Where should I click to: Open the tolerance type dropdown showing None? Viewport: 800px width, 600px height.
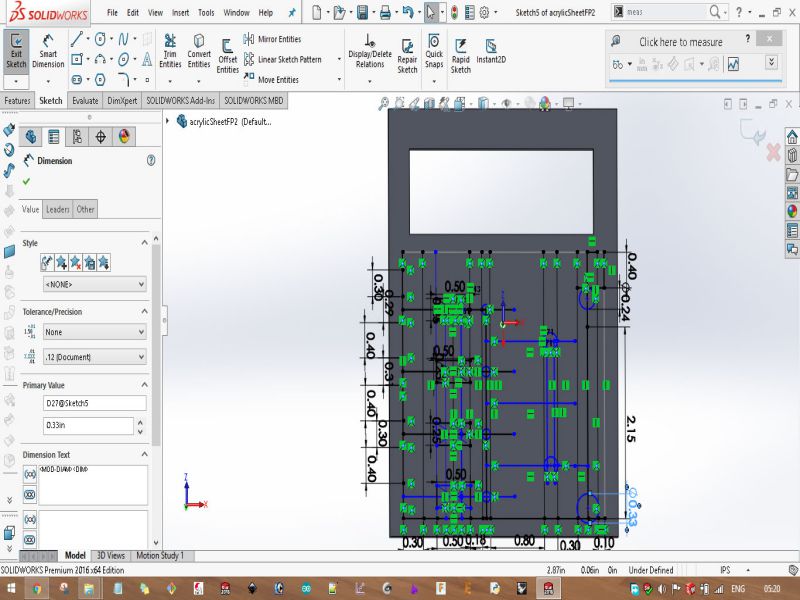pos(94,332)
